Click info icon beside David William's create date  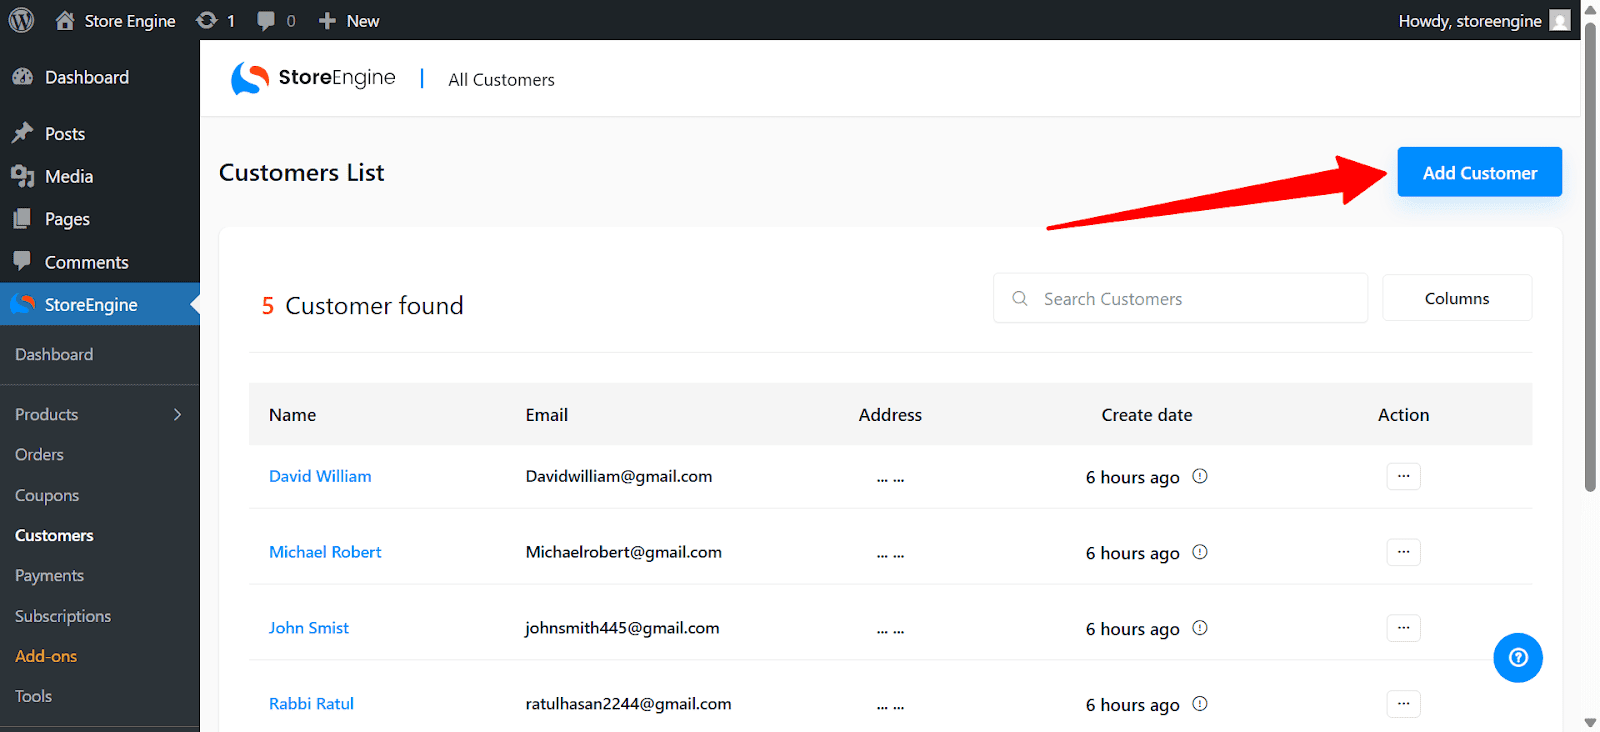pos(1200,476)
